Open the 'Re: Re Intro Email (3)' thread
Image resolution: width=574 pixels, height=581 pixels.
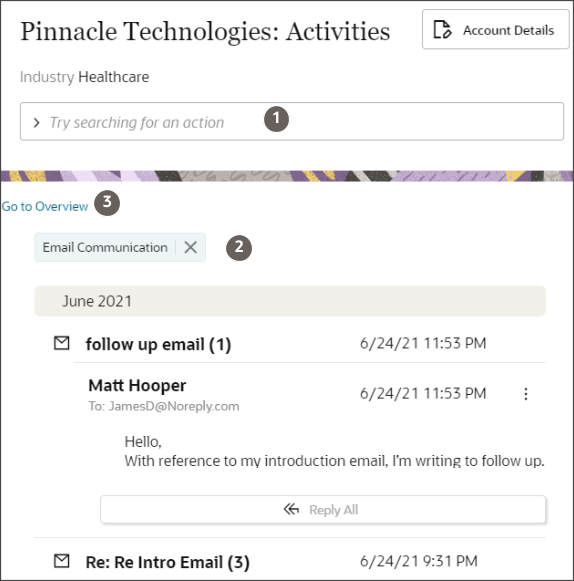tap(167, 562)
